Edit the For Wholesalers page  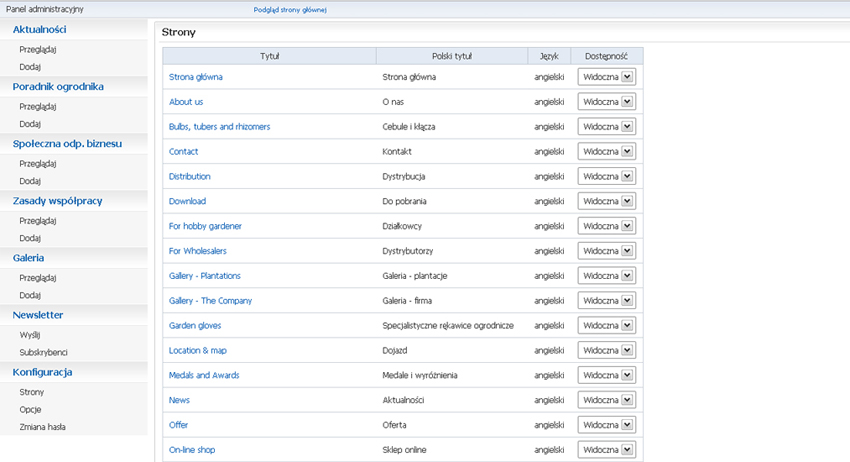point(198,251)
